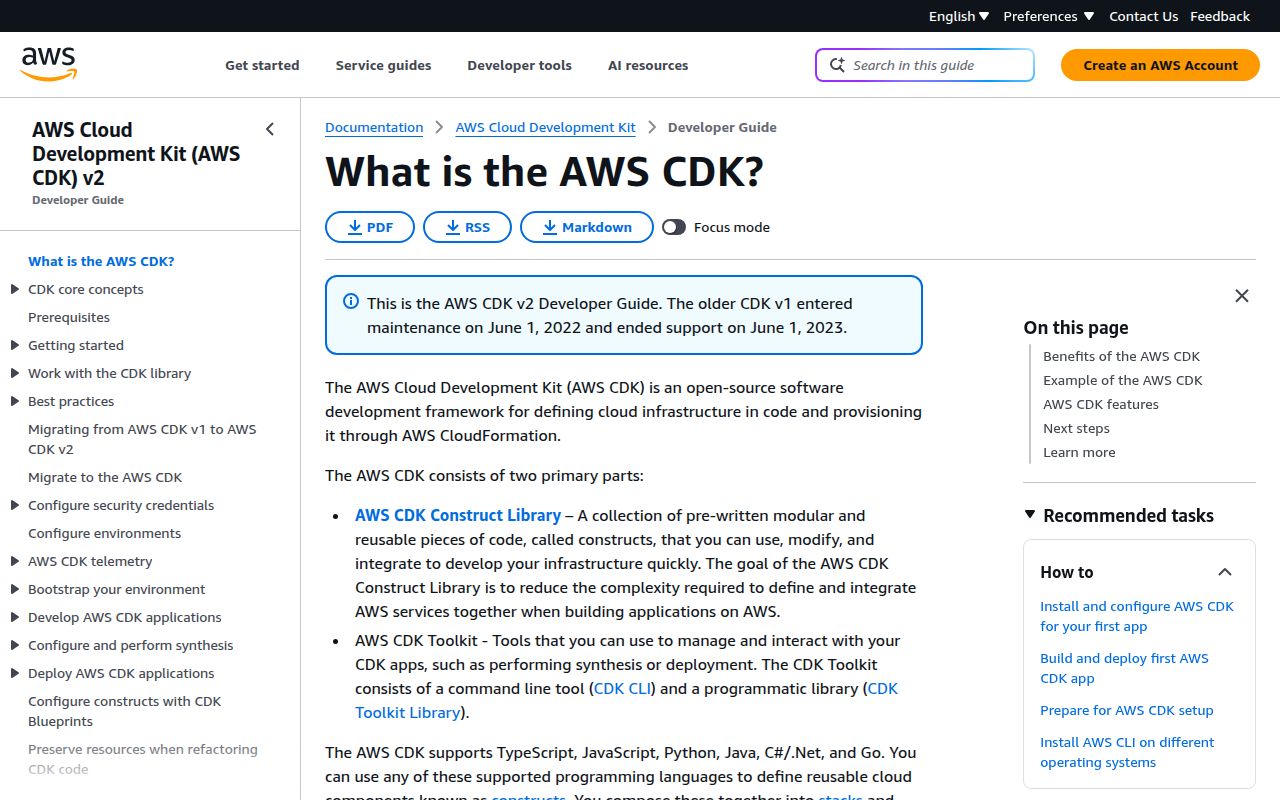
Task: Expand AWS CDK telemetry section
Action: tap(15, 561)
